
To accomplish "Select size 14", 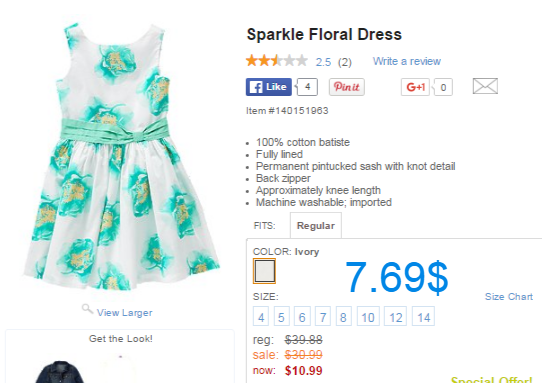I will click(x=423, y=316).
